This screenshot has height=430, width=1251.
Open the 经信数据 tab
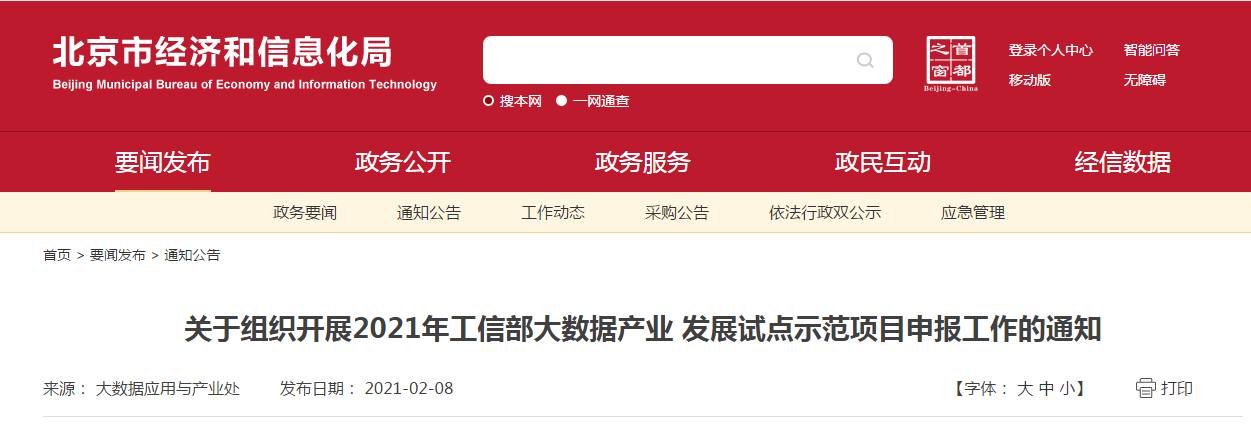1123,162
